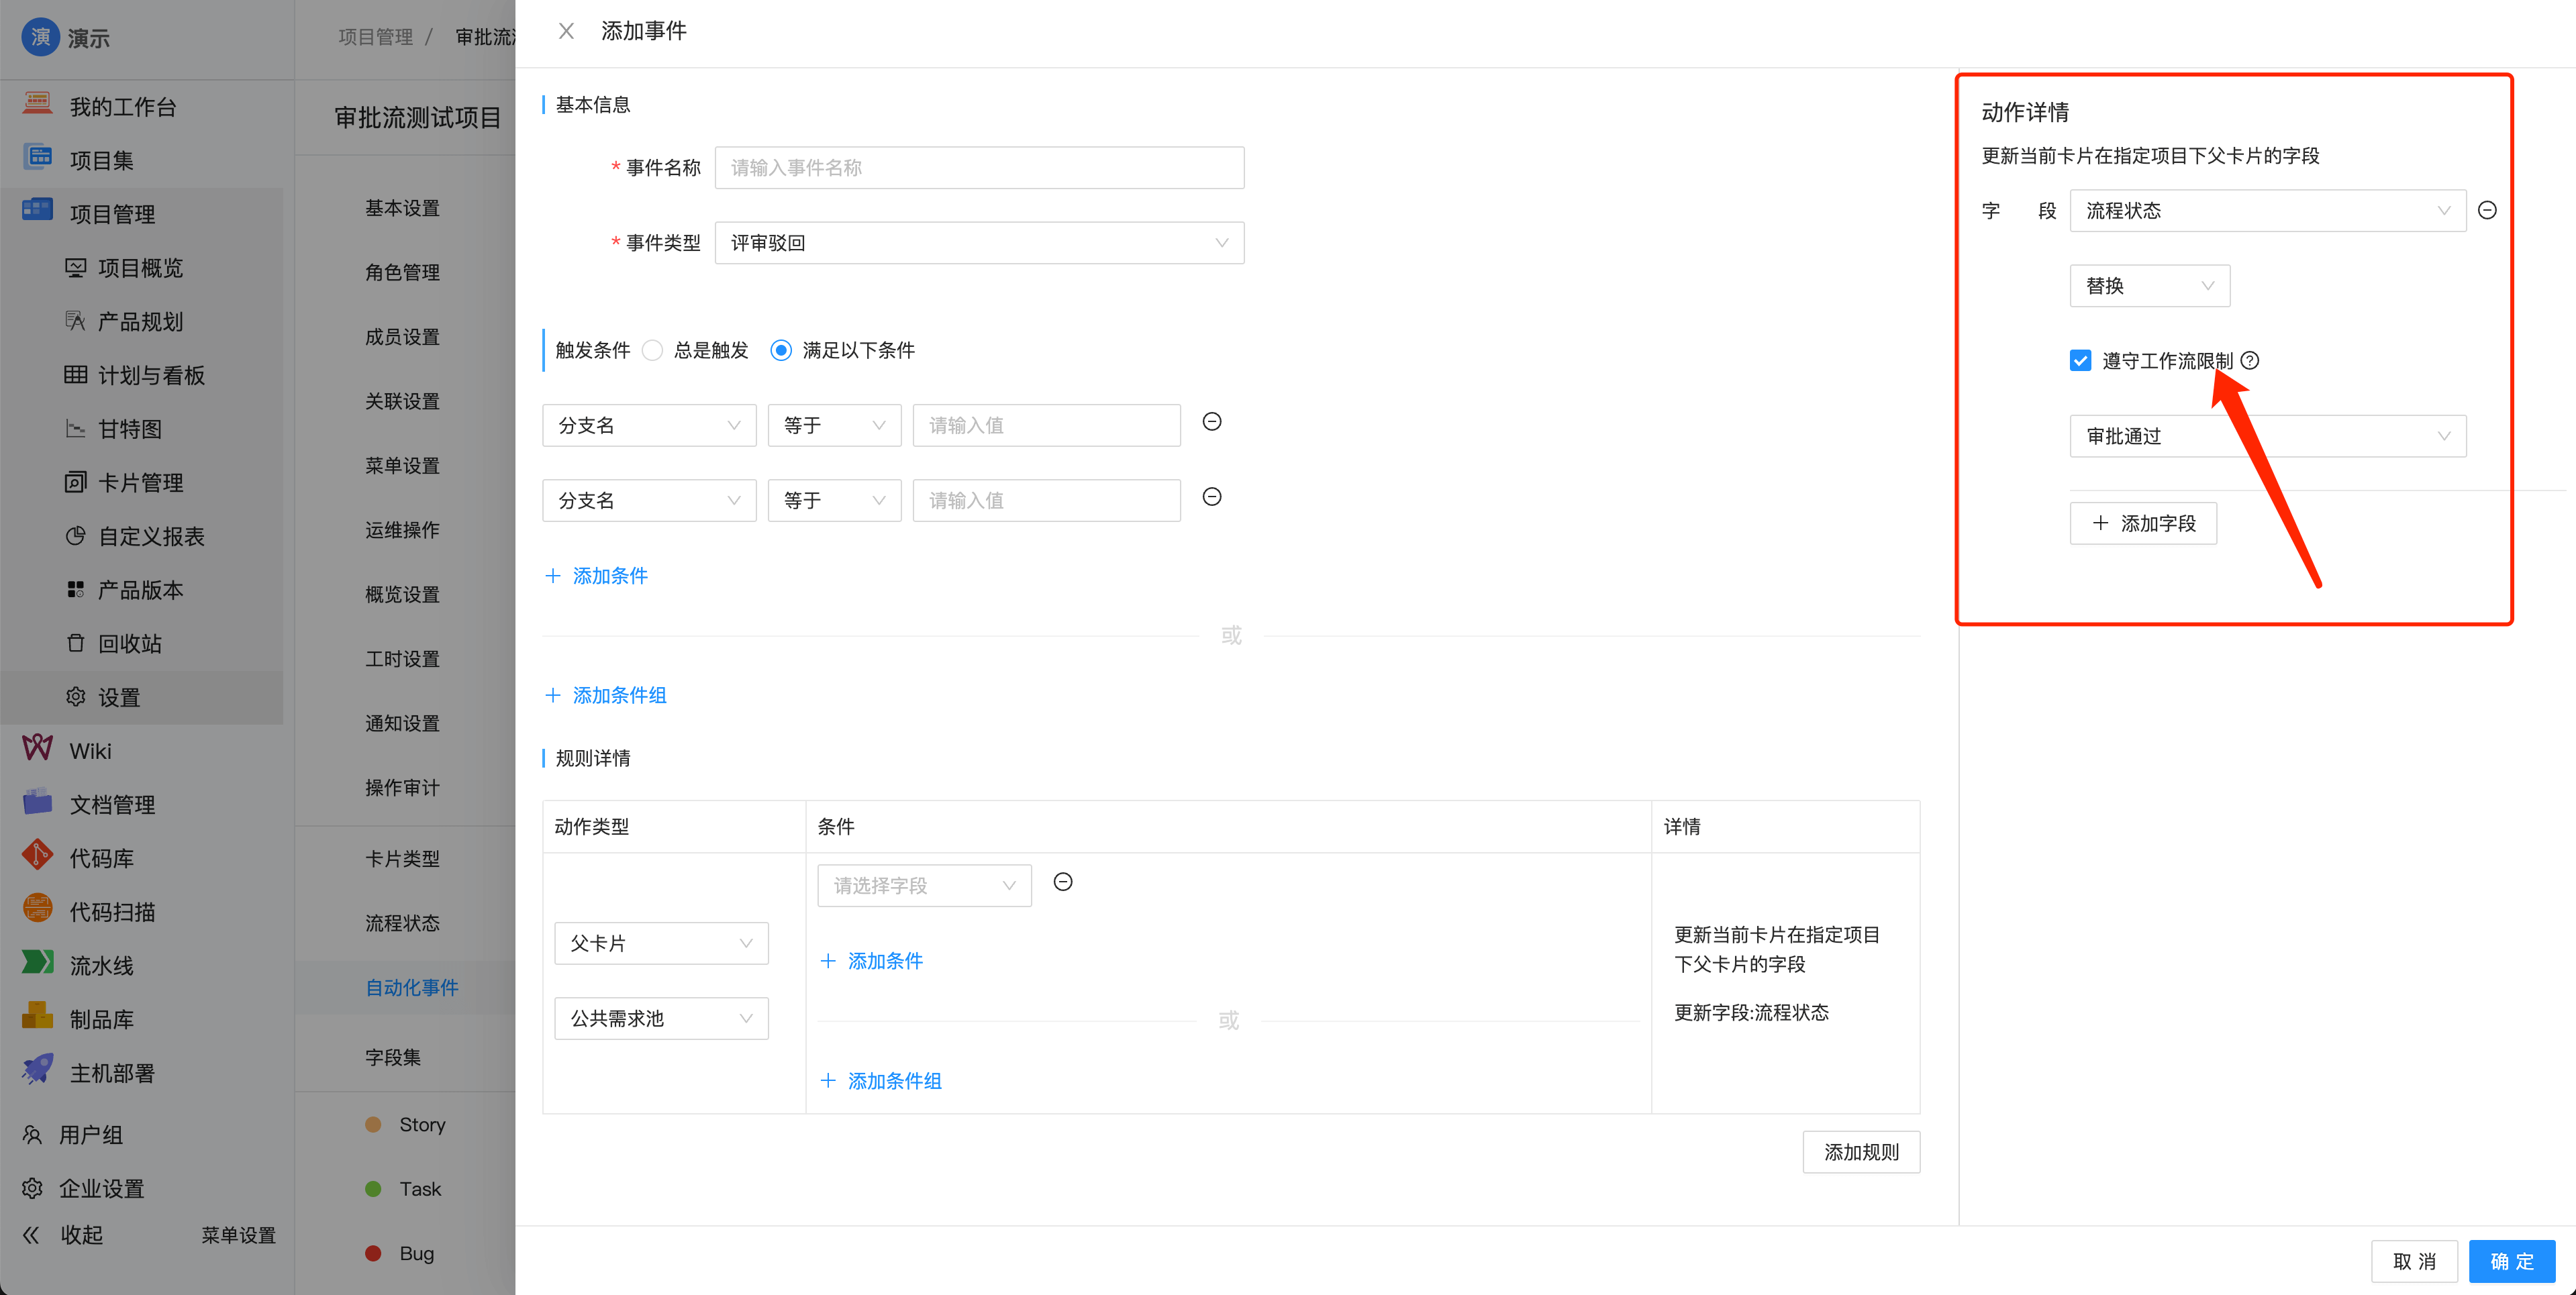Click the 添加规则 button

pos(1860,1151)
